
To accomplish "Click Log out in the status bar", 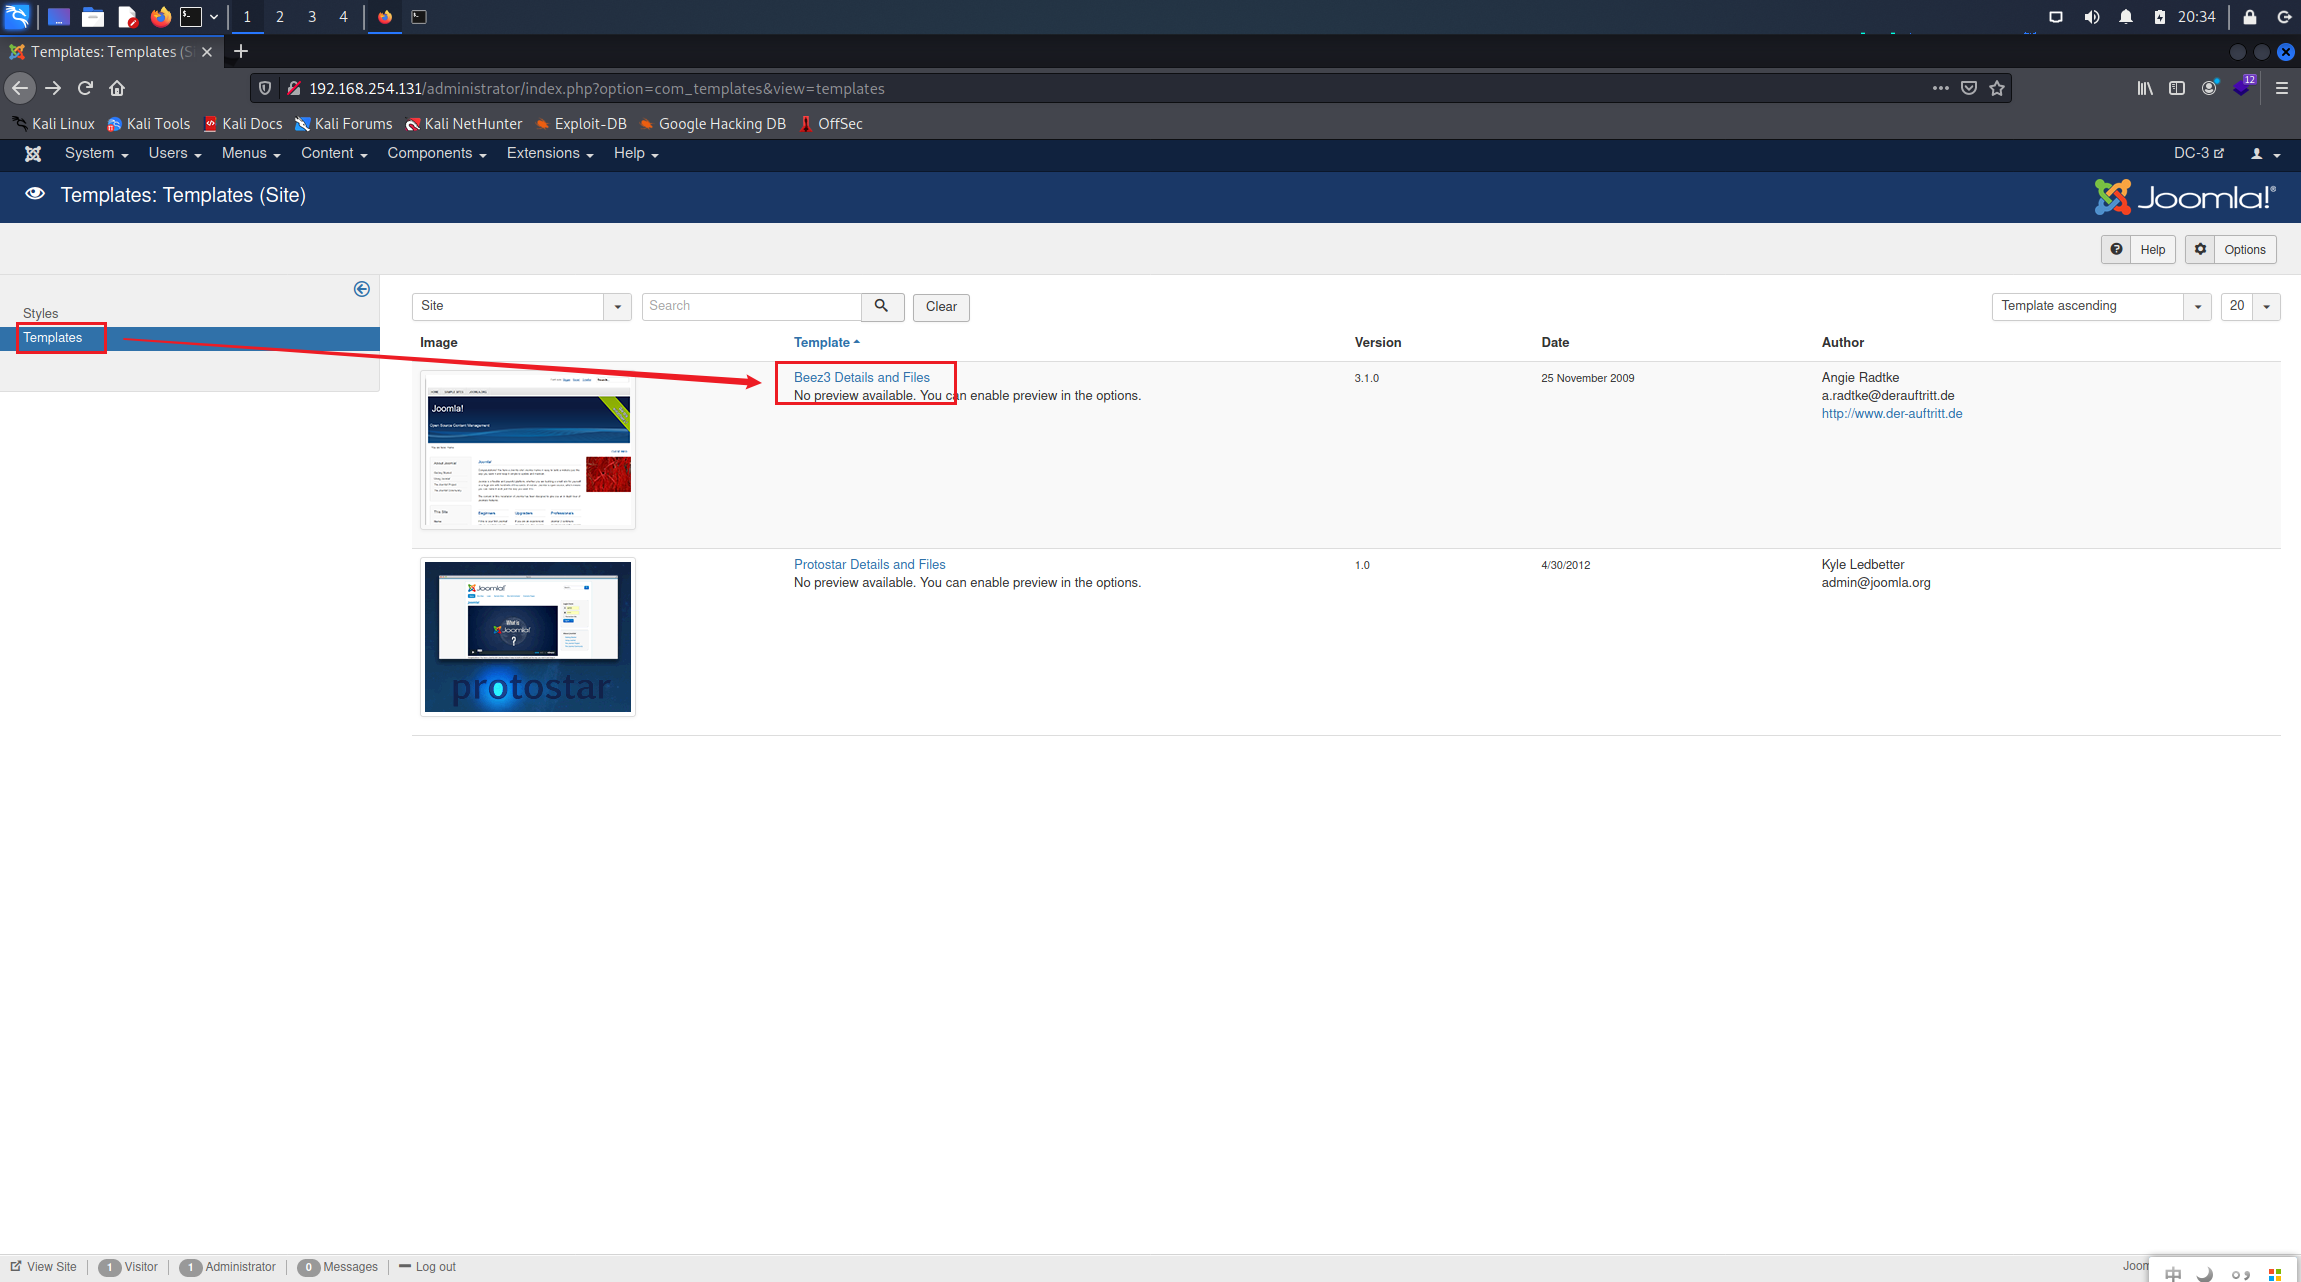I will point(427,1267).
